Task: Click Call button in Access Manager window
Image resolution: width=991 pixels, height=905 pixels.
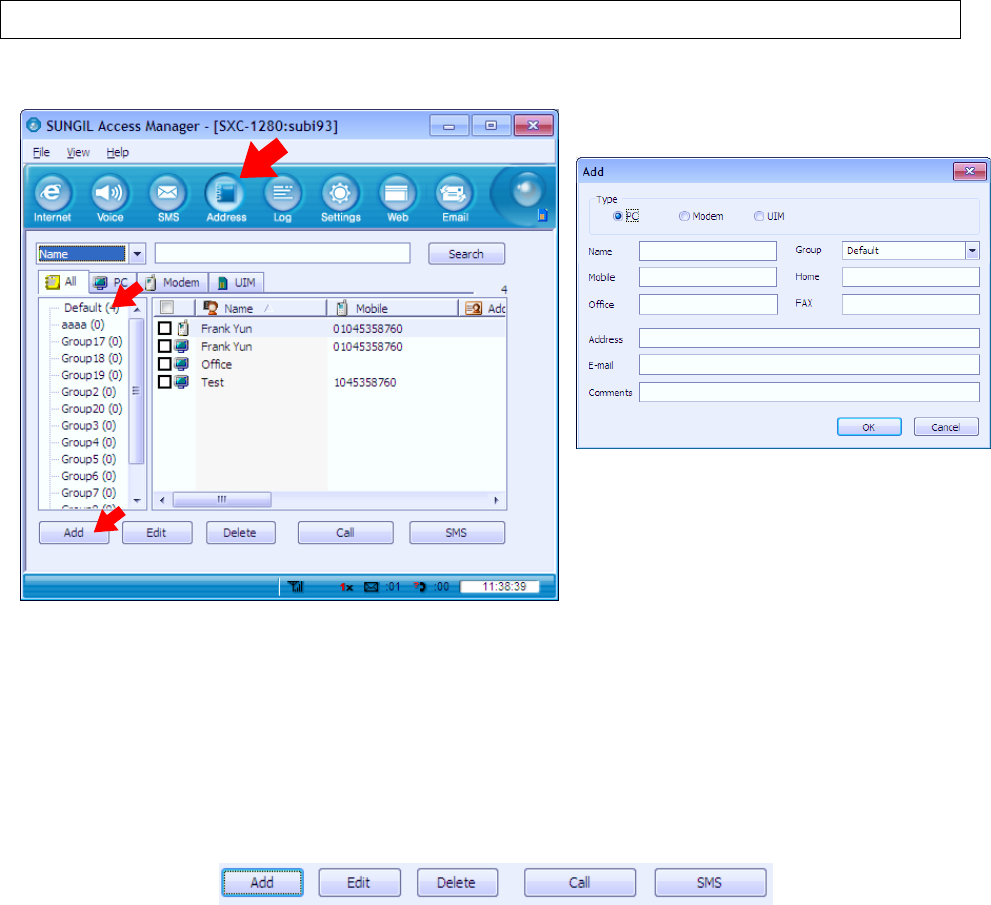Action: (345, 533)
